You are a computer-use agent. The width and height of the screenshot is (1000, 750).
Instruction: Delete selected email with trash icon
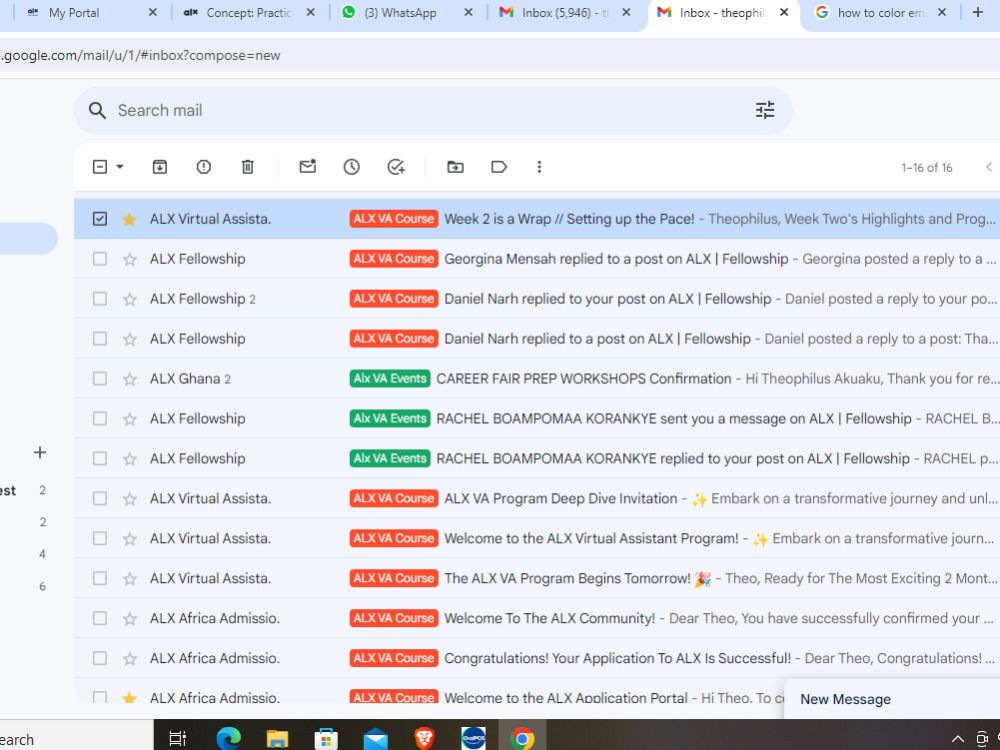click(x=247, y=167)
